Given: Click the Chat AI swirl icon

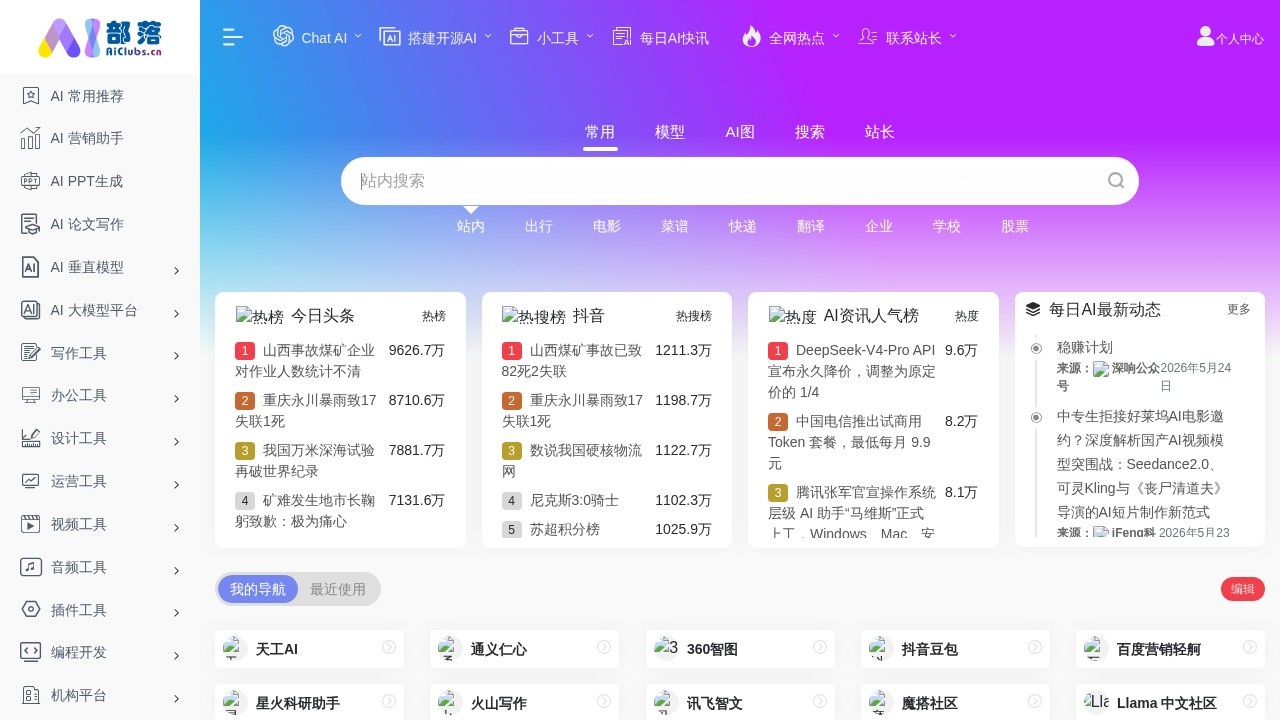Looking at the screenshot, I should pyautogui.click(x=283, y=36).
